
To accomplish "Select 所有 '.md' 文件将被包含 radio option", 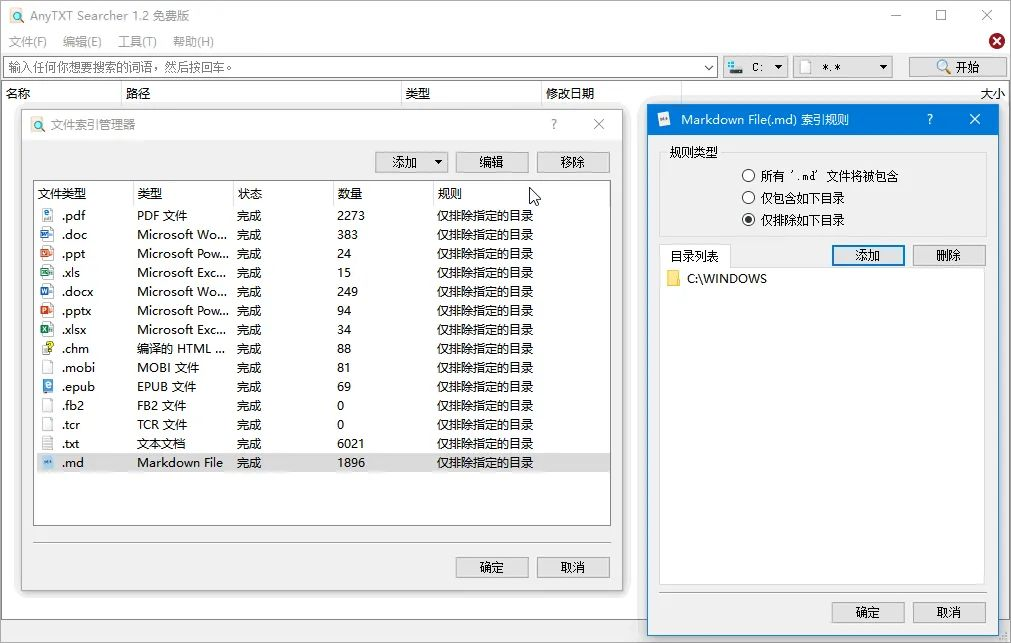I will pyautogui.click(x=748, y=176).
